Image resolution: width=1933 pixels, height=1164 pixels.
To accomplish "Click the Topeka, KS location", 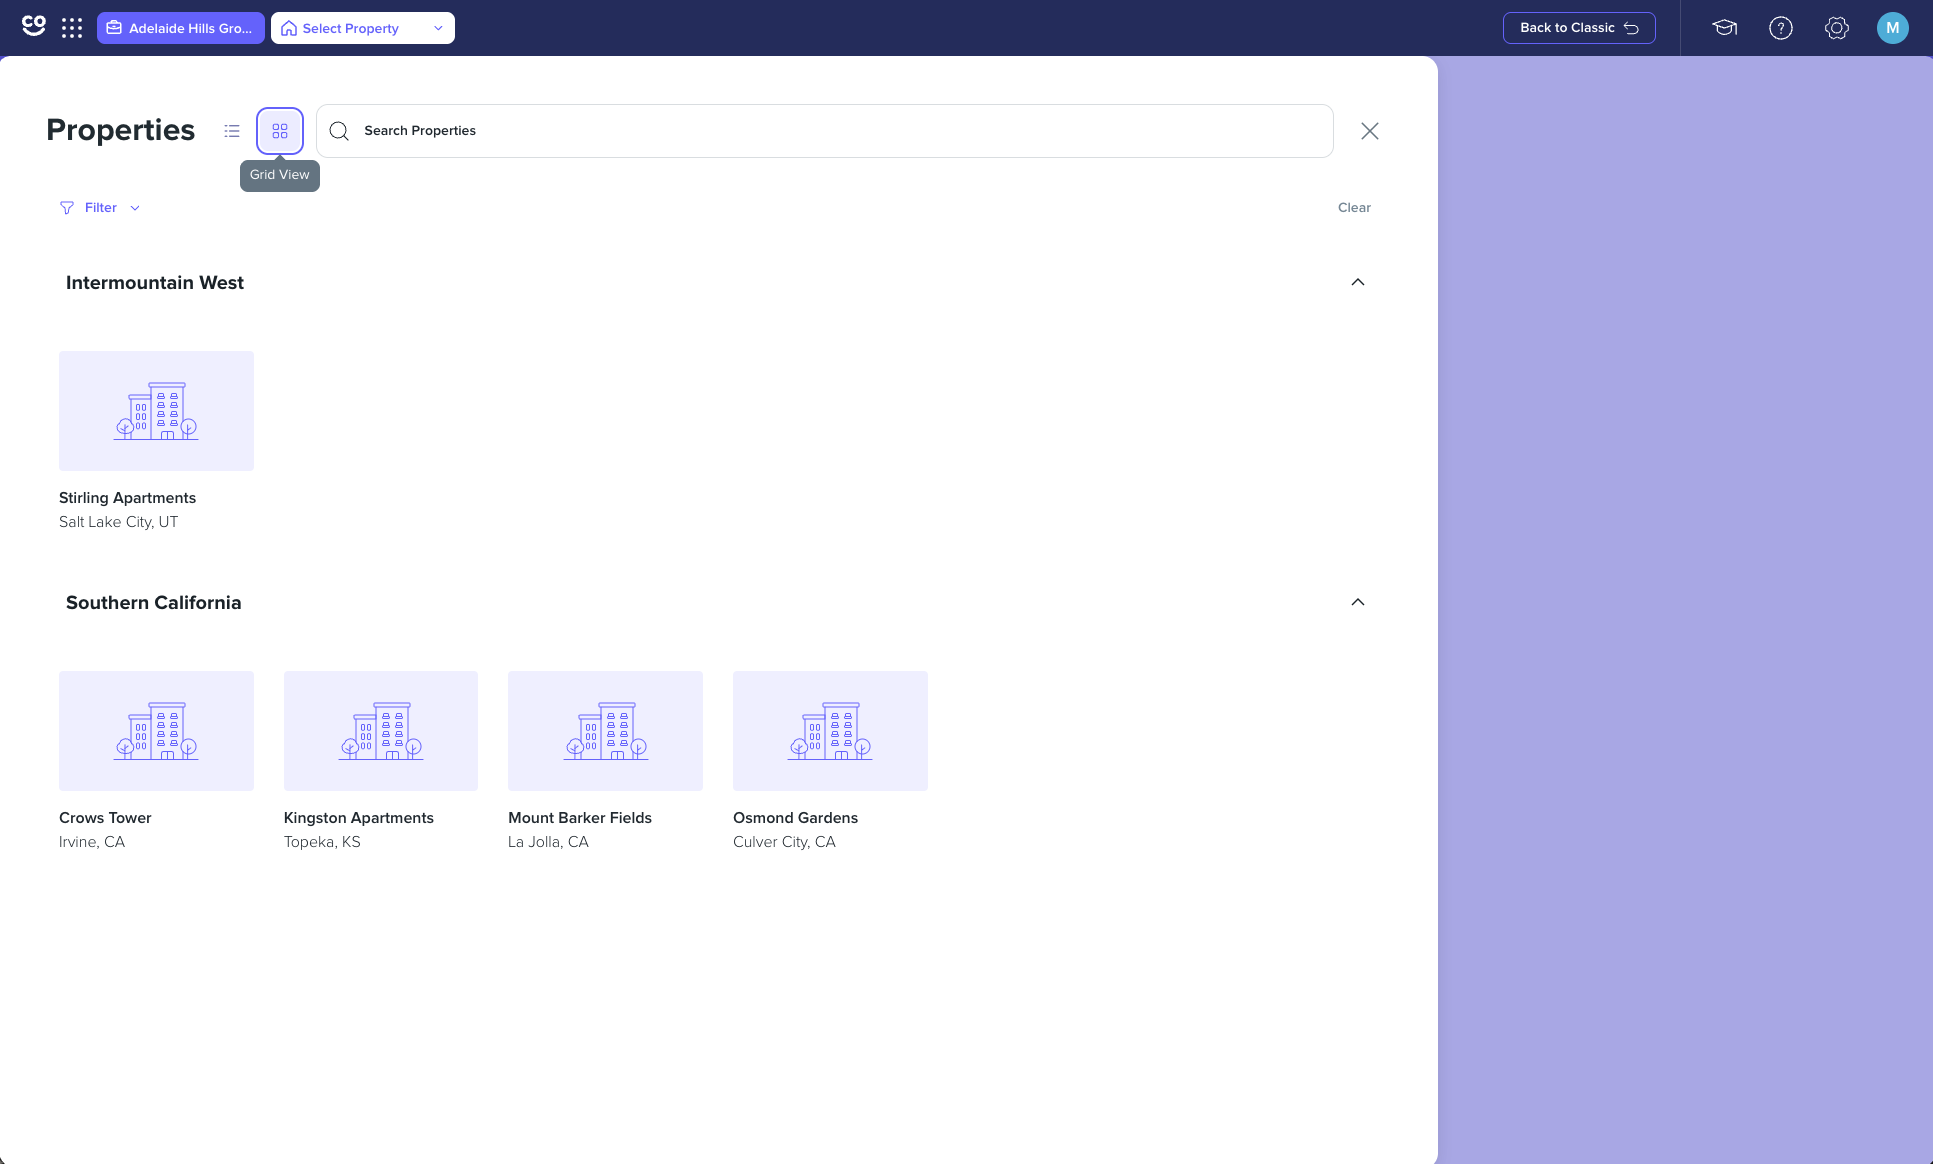I will [x=322, y=842].
